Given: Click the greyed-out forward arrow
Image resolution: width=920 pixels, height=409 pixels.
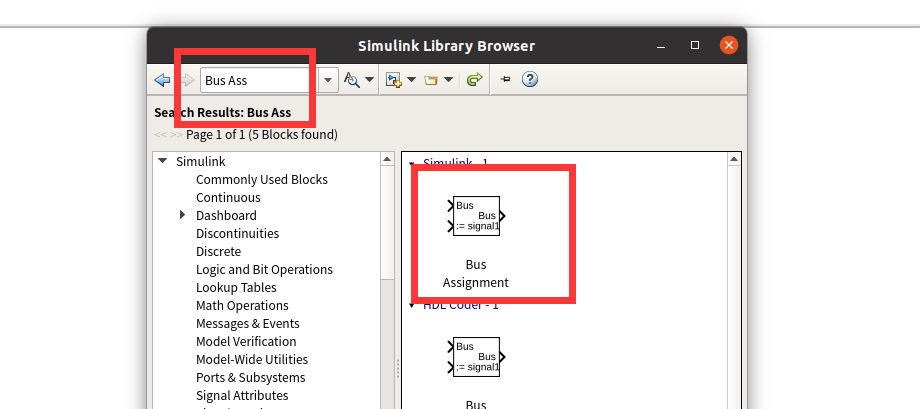Looking at the screenshot, I should [187, 80].
